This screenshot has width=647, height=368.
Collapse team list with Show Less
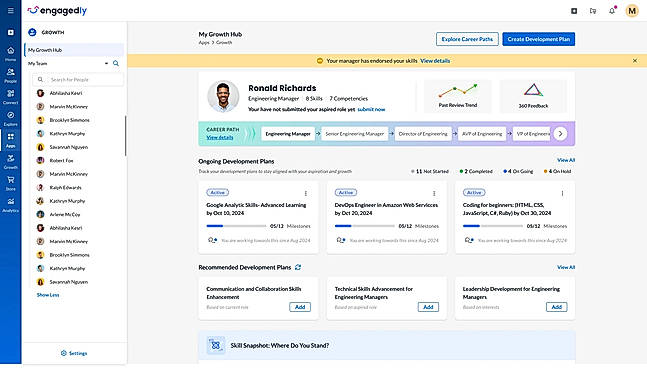[x=48, y=295]
